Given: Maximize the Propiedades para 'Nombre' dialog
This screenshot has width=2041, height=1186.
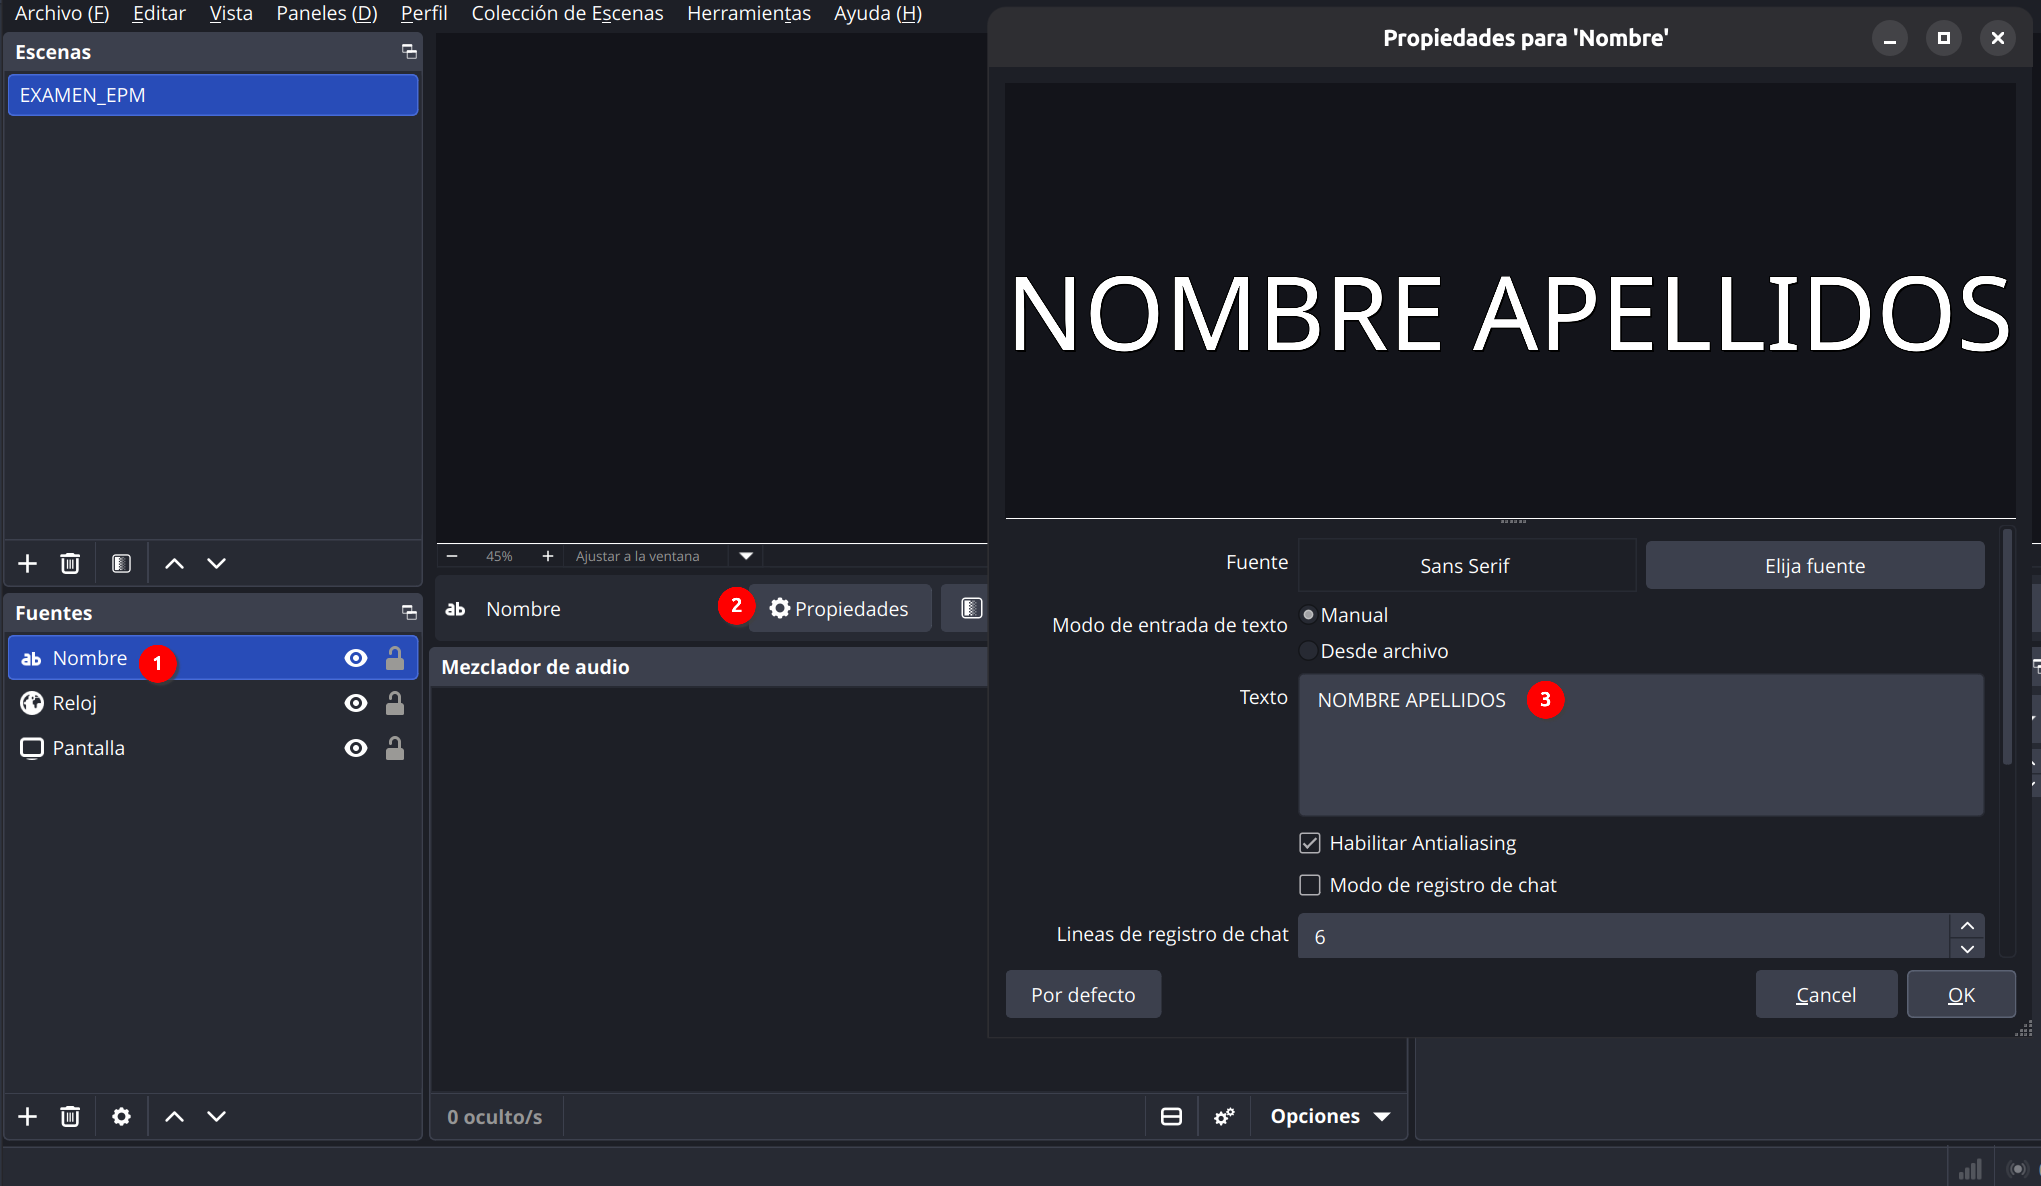Looking at the screenshot, I should click(1943, 38).
